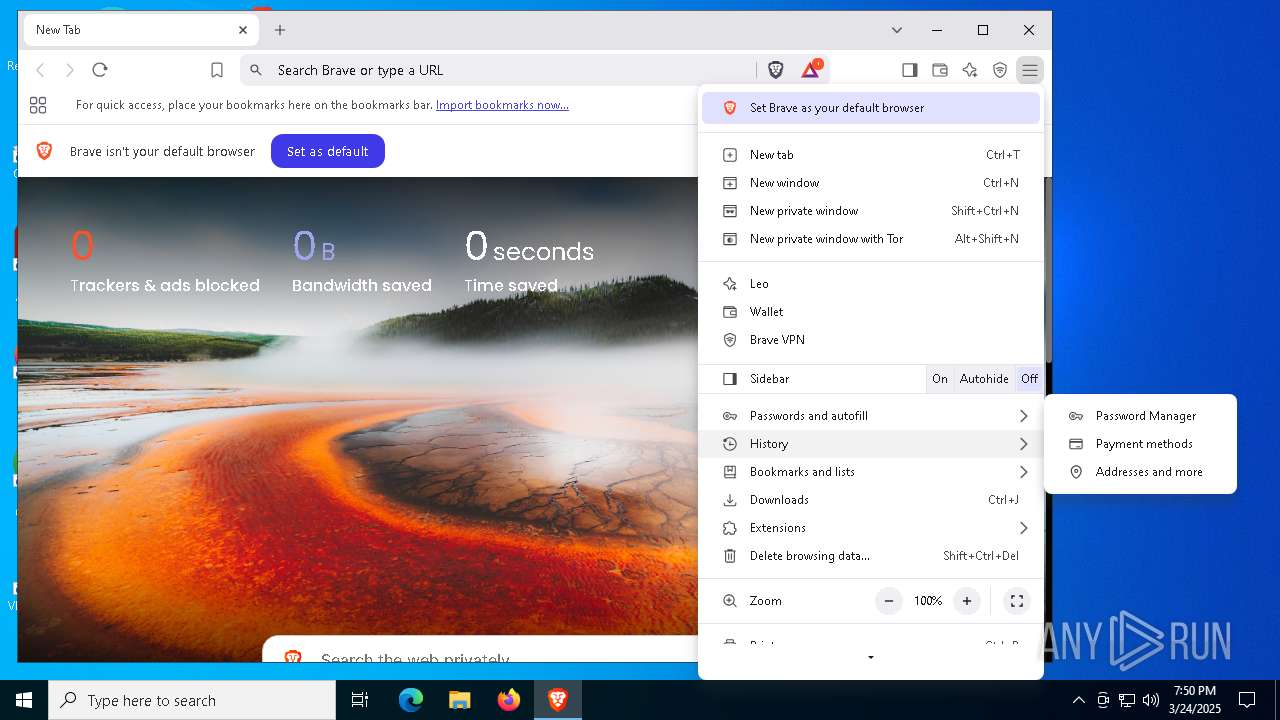Viewport: 1280px width, 720px height.
Task: Click the volume icon in system tray
Action: [1151, 700]
